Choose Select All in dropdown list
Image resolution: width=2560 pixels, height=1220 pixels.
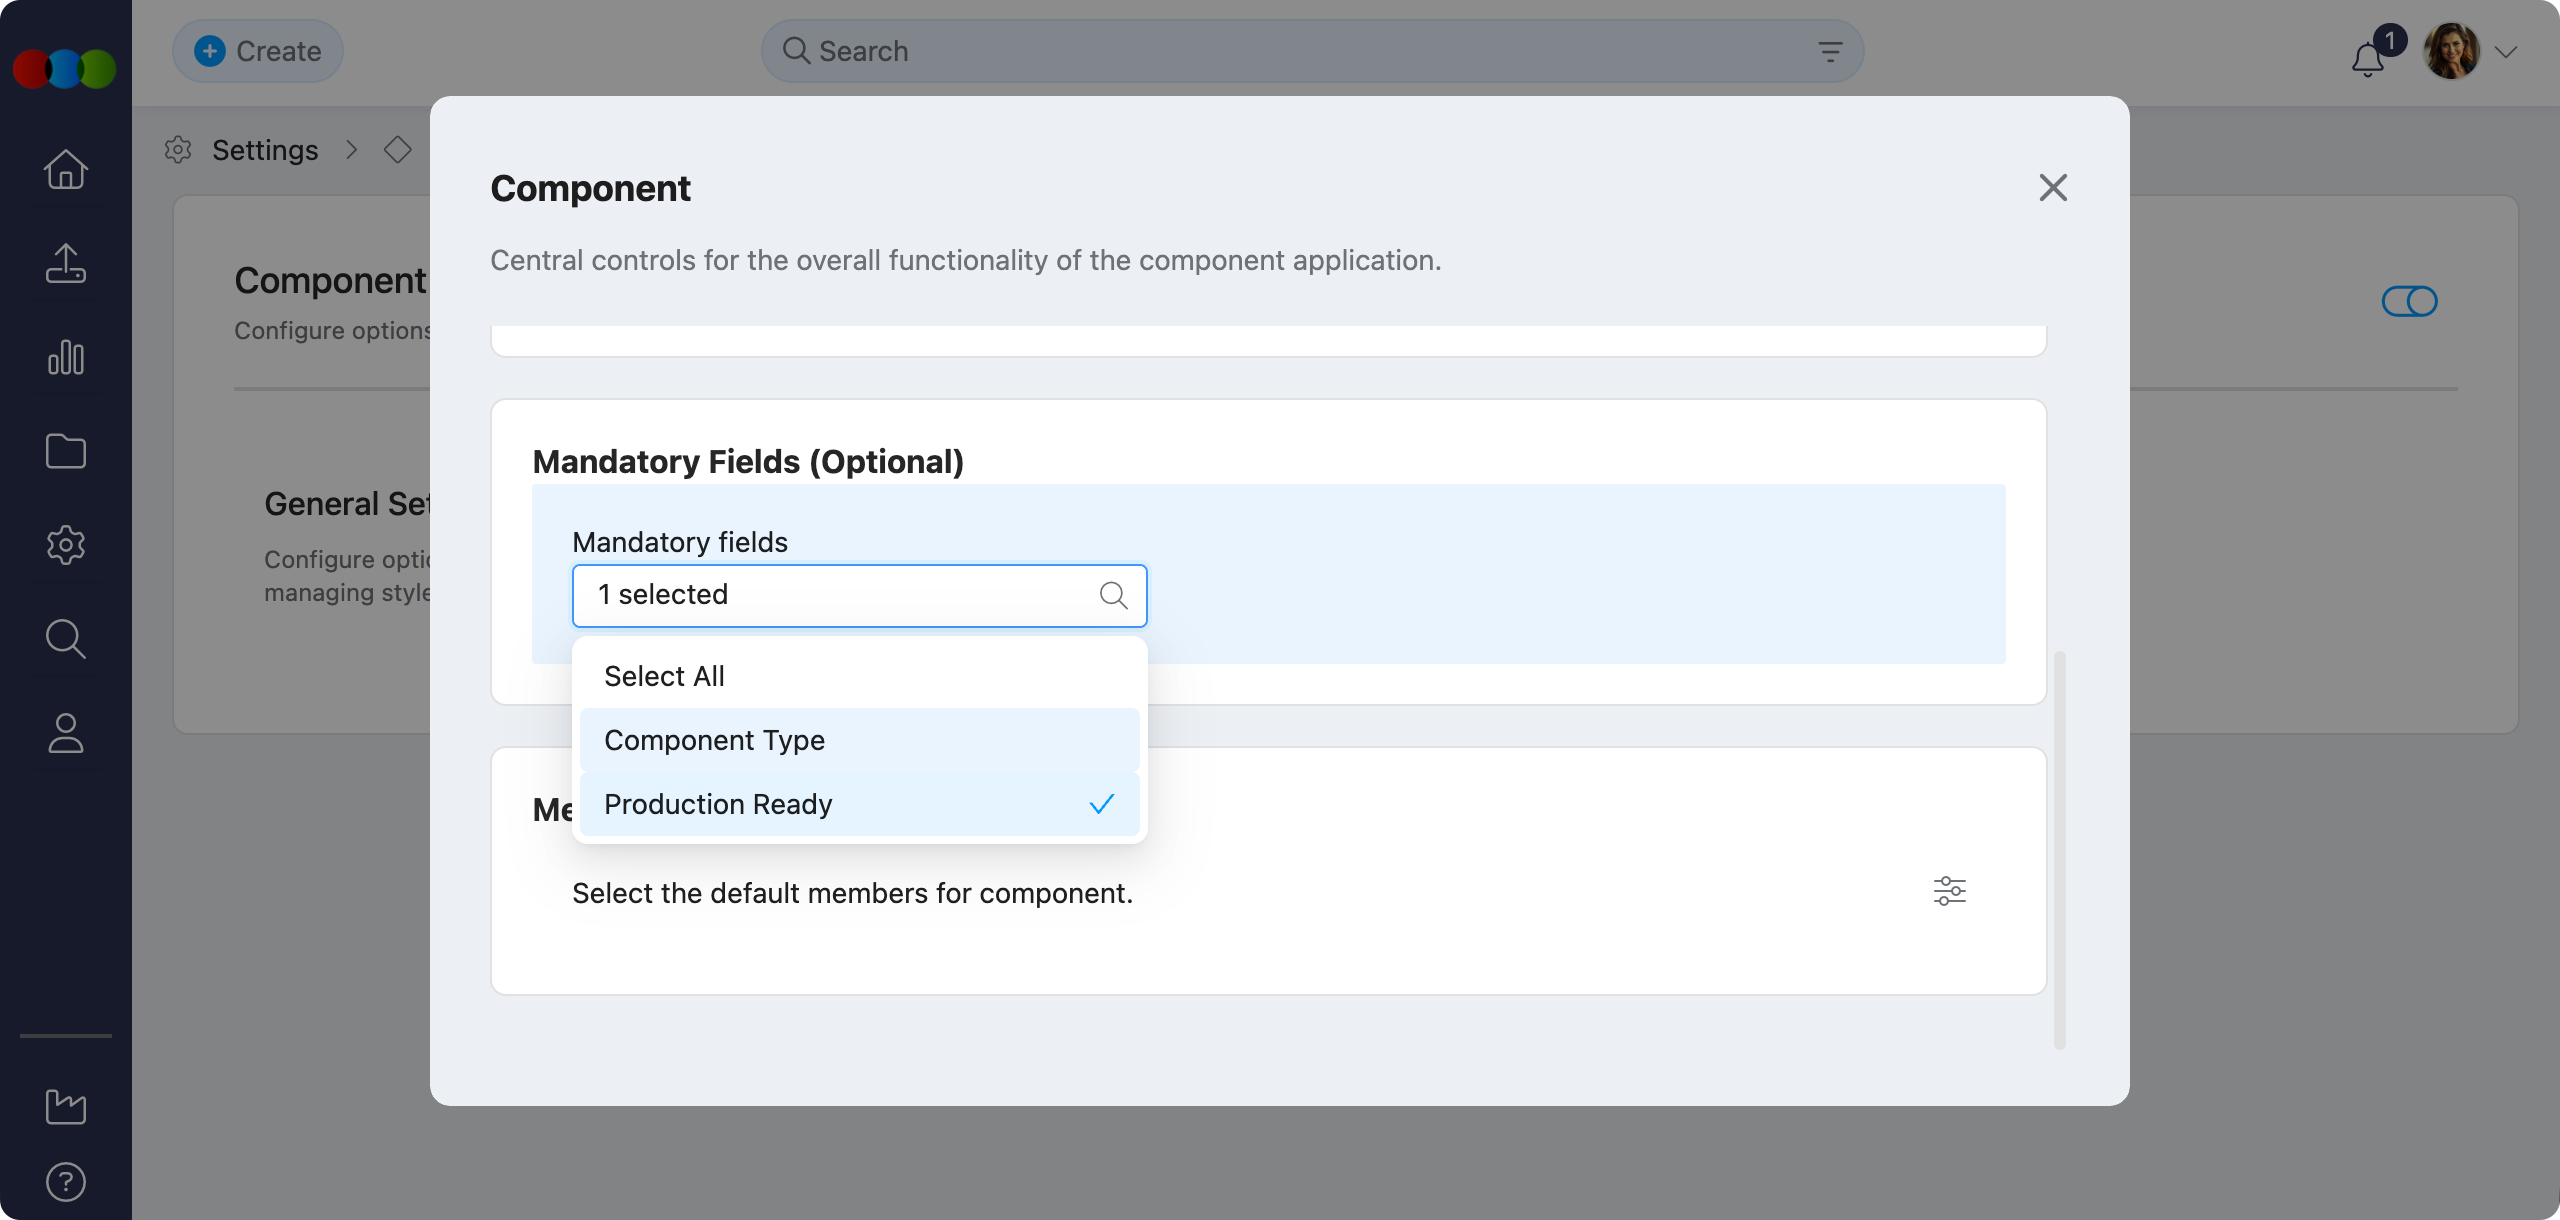click(x=664, y=676)
